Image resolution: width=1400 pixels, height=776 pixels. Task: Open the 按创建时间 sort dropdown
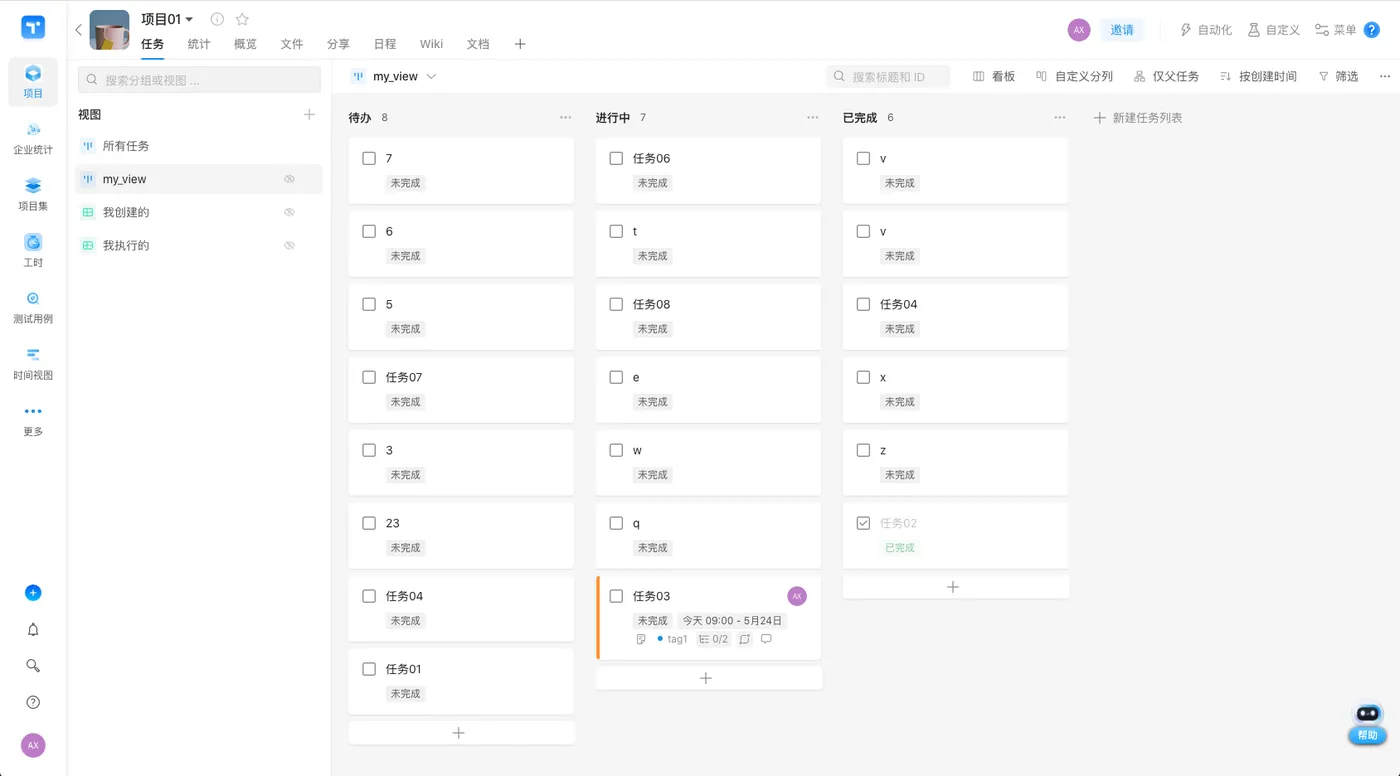coord(1258,76)
